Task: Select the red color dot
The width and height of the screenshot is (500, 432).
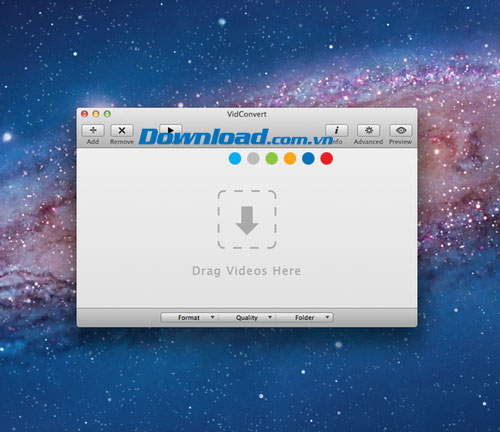Action: (x=327, y=158)
